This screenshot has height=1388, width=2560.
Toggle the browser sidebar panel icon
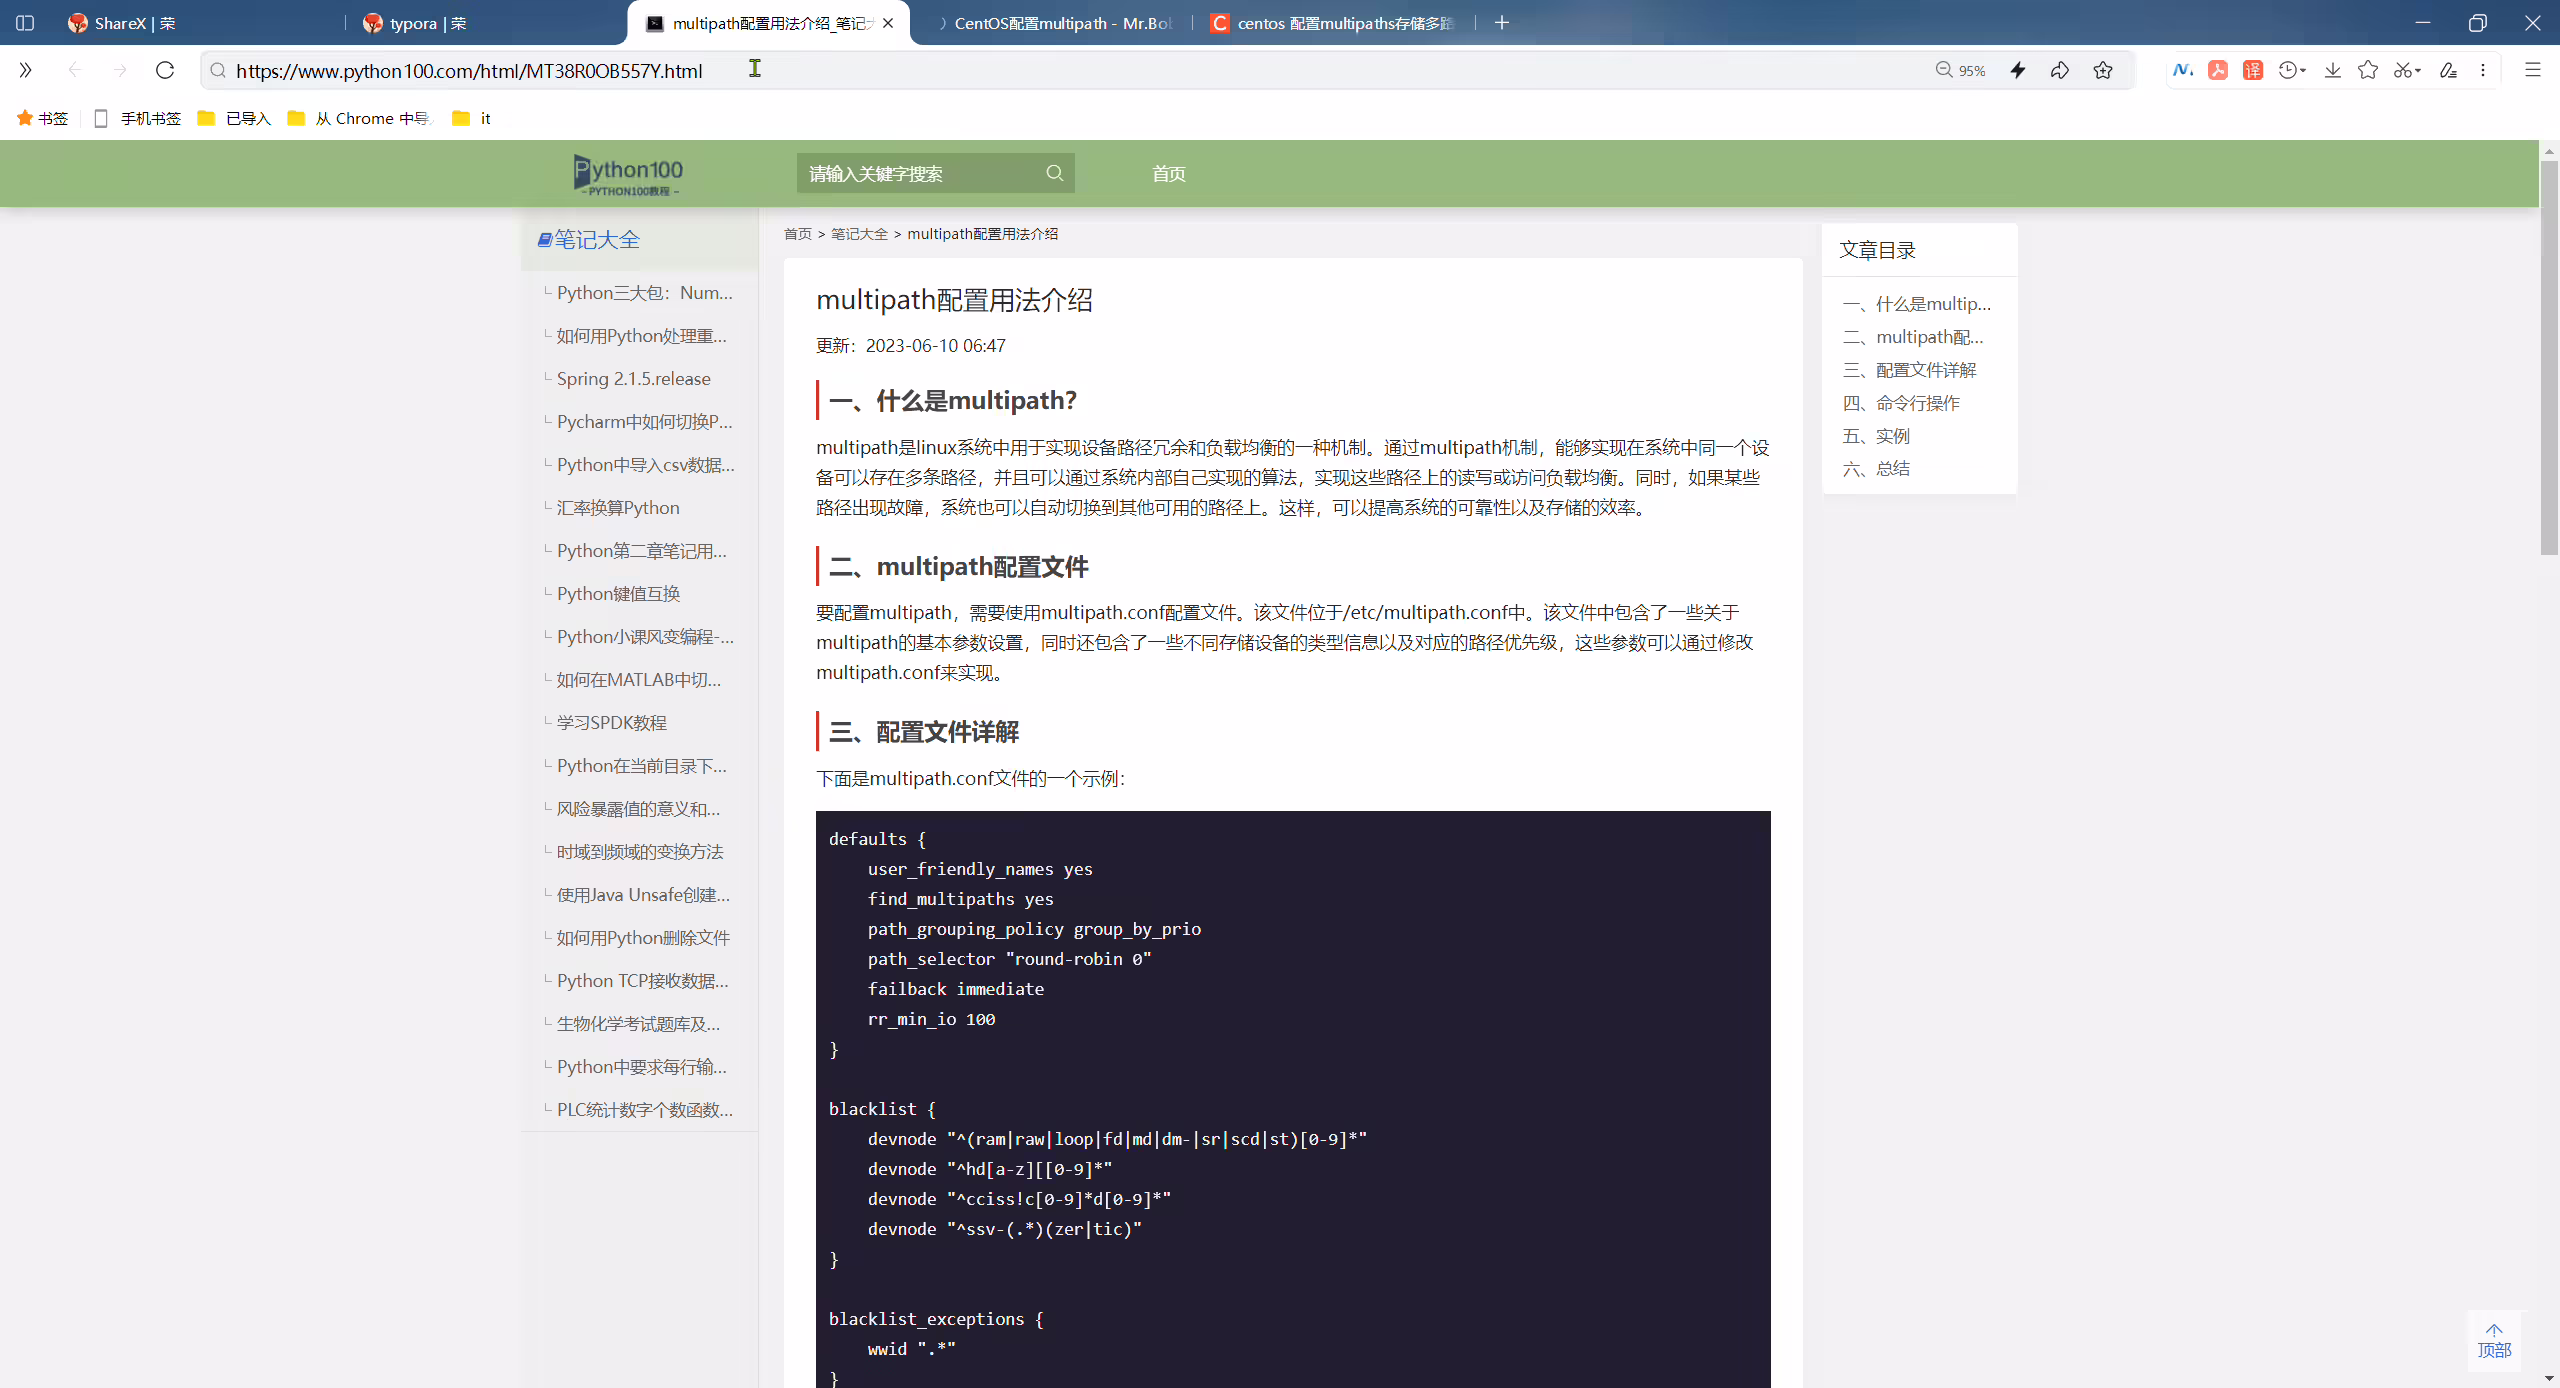[x=25, y=23]
